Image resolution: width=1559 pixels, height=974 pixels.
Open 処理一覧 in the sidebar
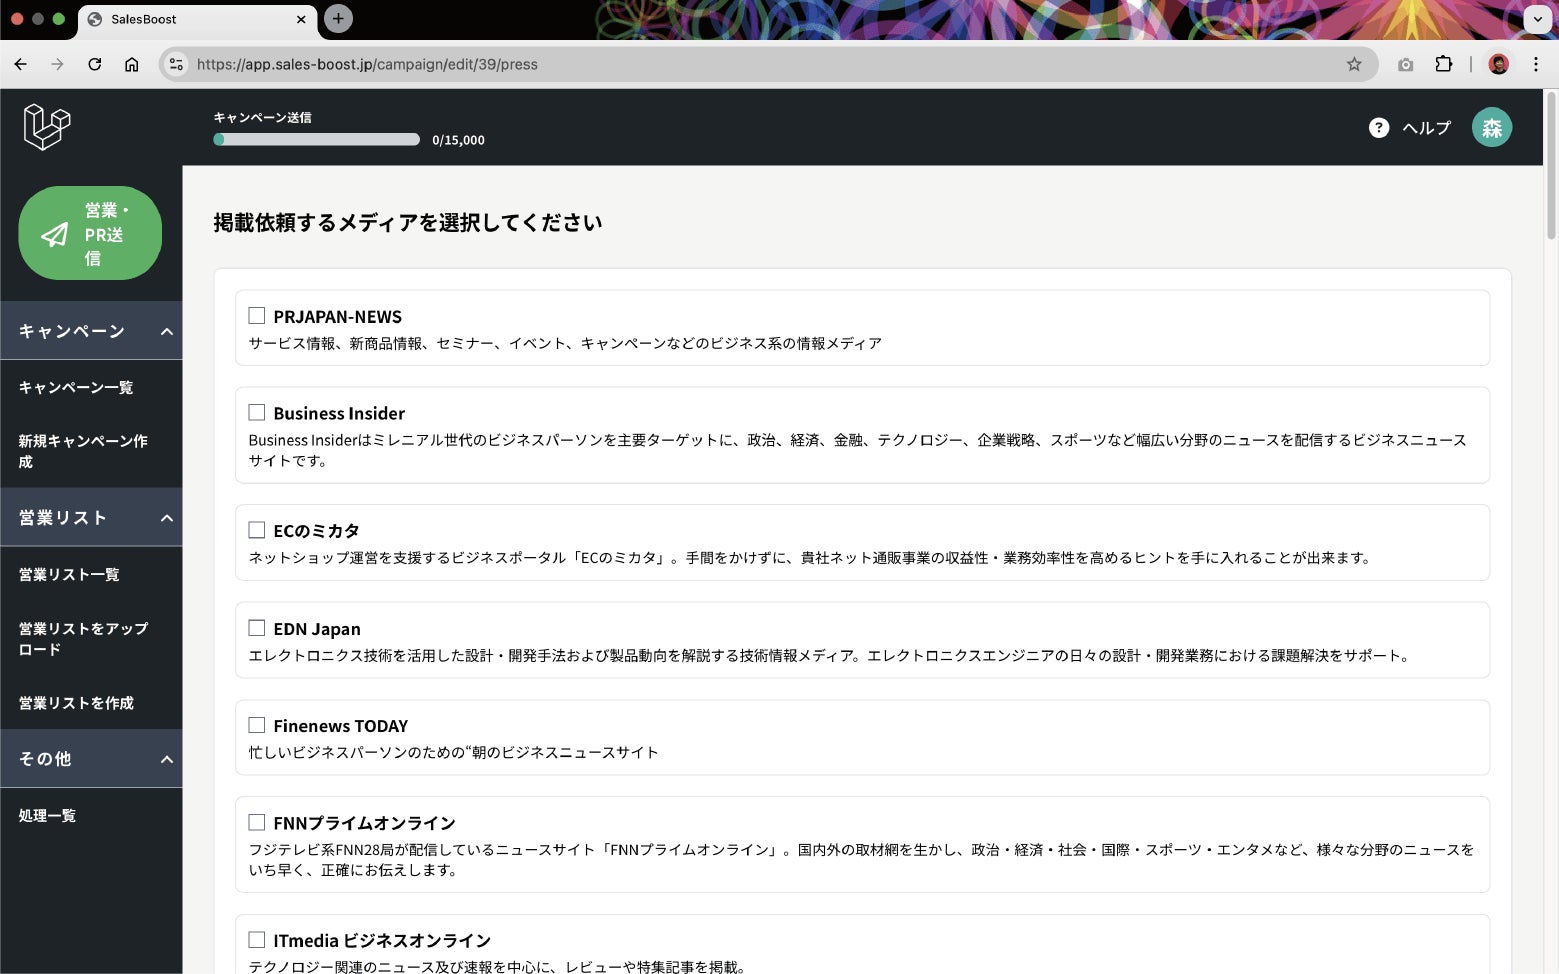tap(47, 815)
